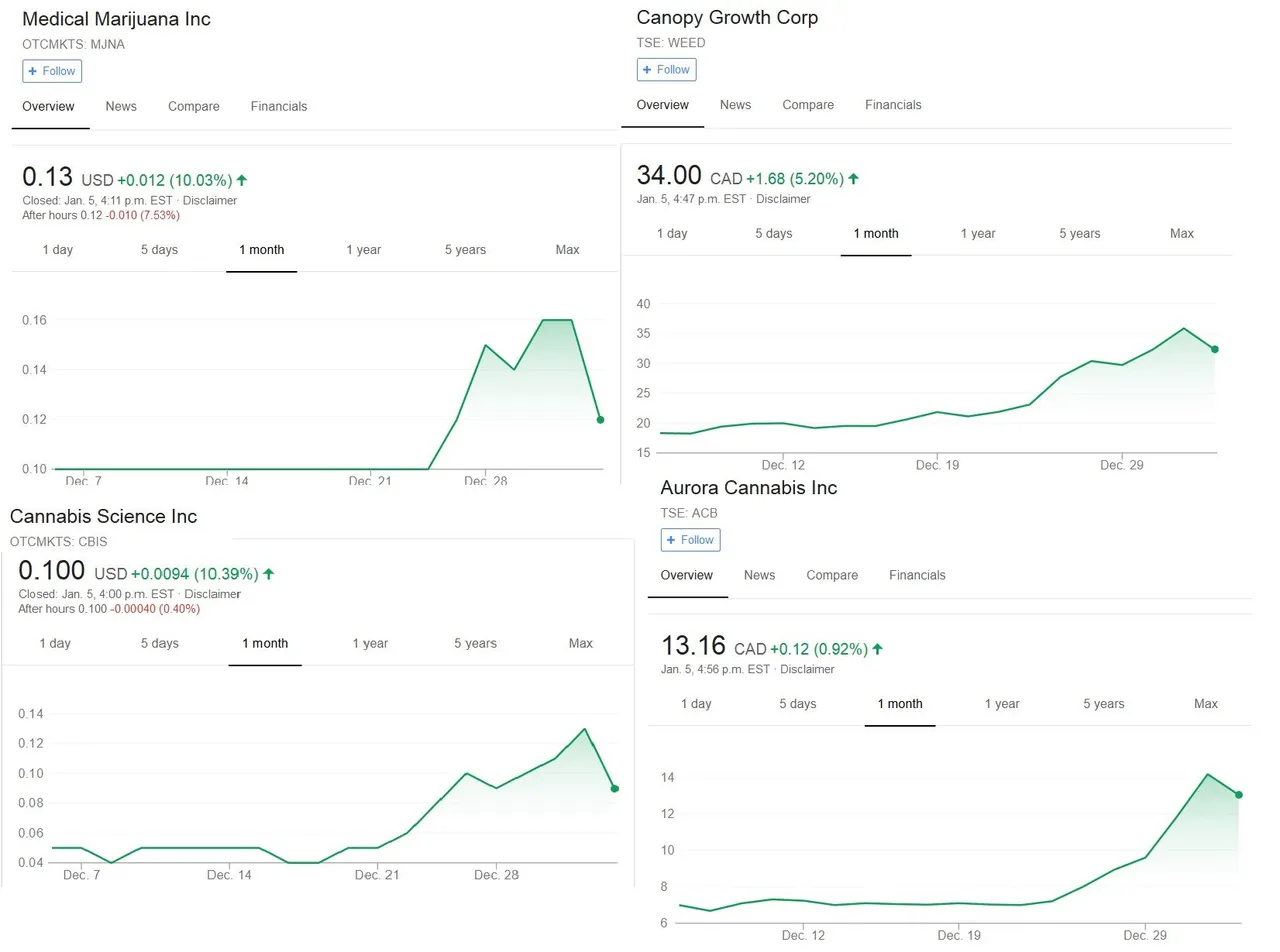Follow Medical Marijuana Inc stock

click(x=52, y=71)
